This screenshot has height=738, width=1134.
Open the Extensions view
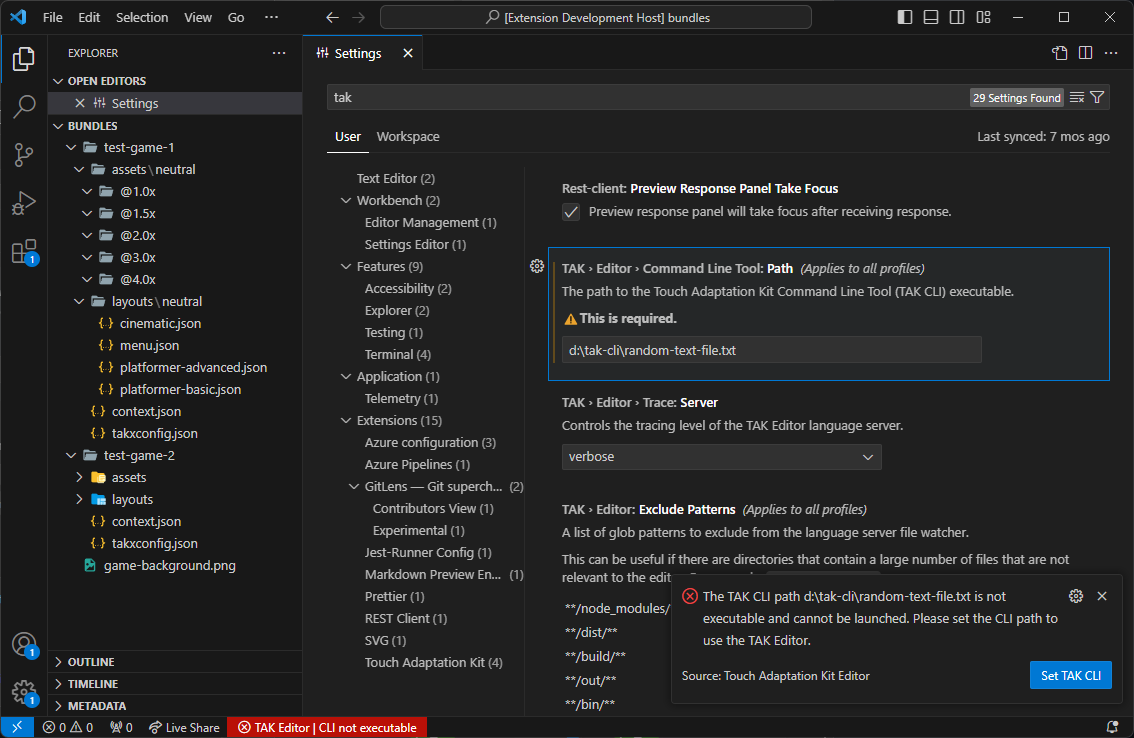tap(24, 252)
